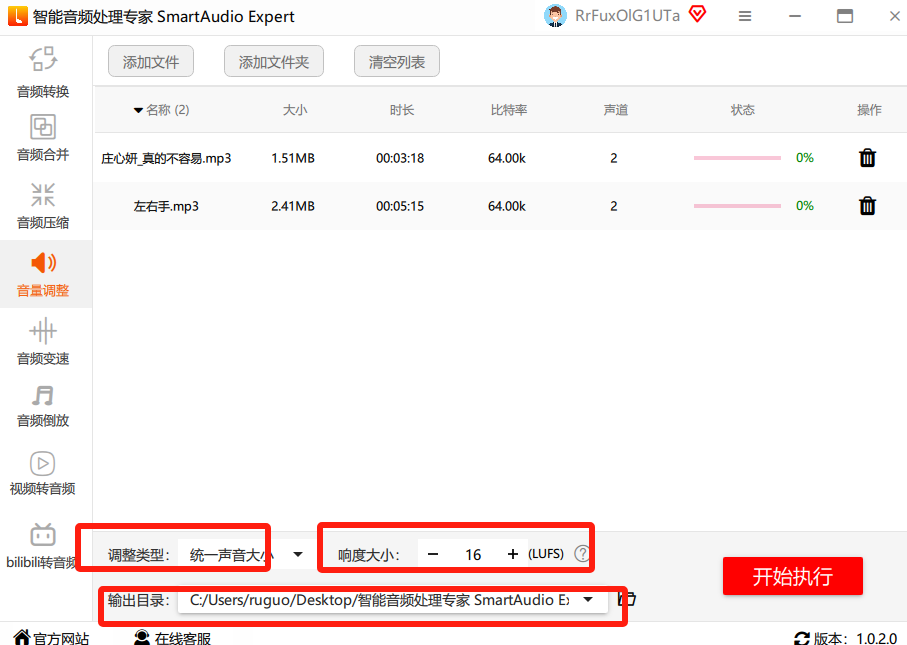This screenshot has height=645, width=907.
Task: Decrease loudness with the minus button
Action: [433, 554]
